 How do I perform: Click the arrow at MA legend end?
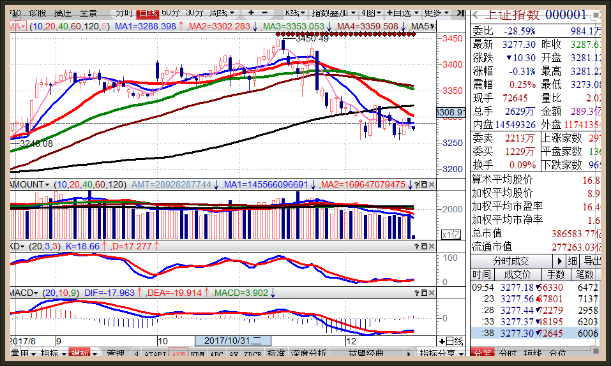coord(433,27)
